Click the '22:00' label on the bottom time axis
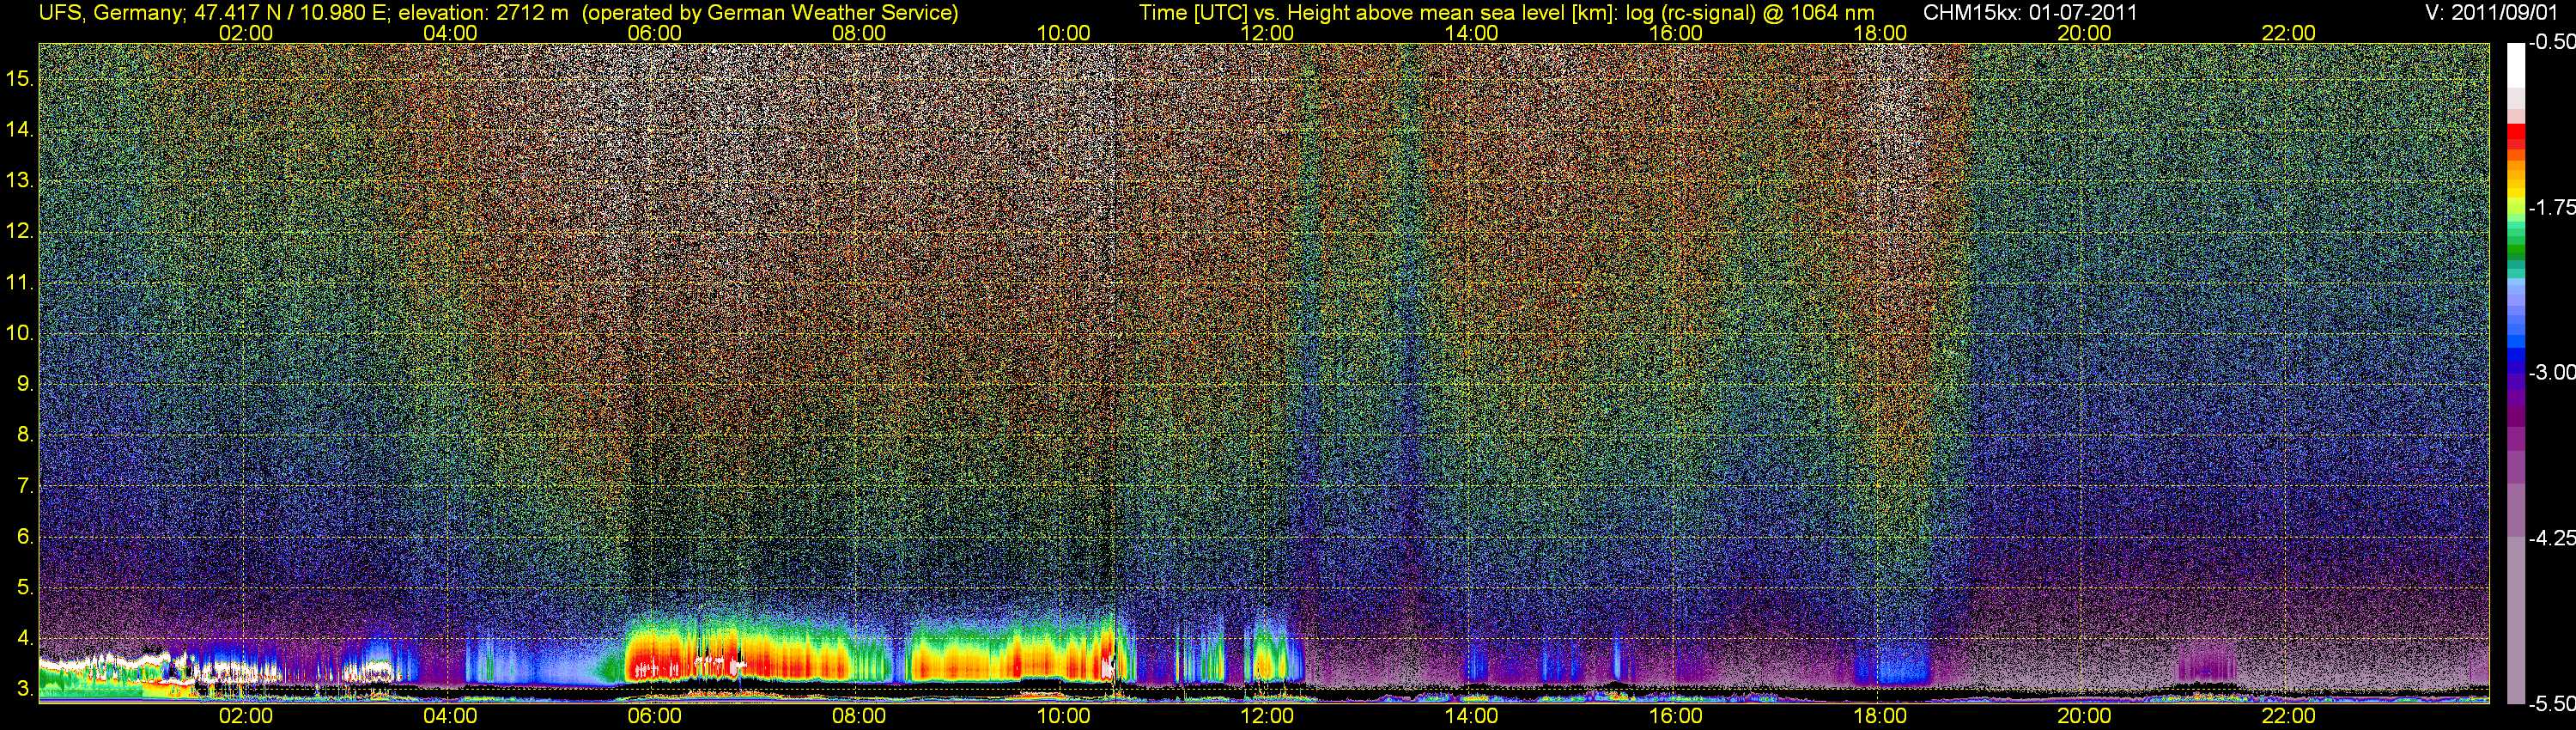Screen dimensions: 2576x730 pos(2289,716)
